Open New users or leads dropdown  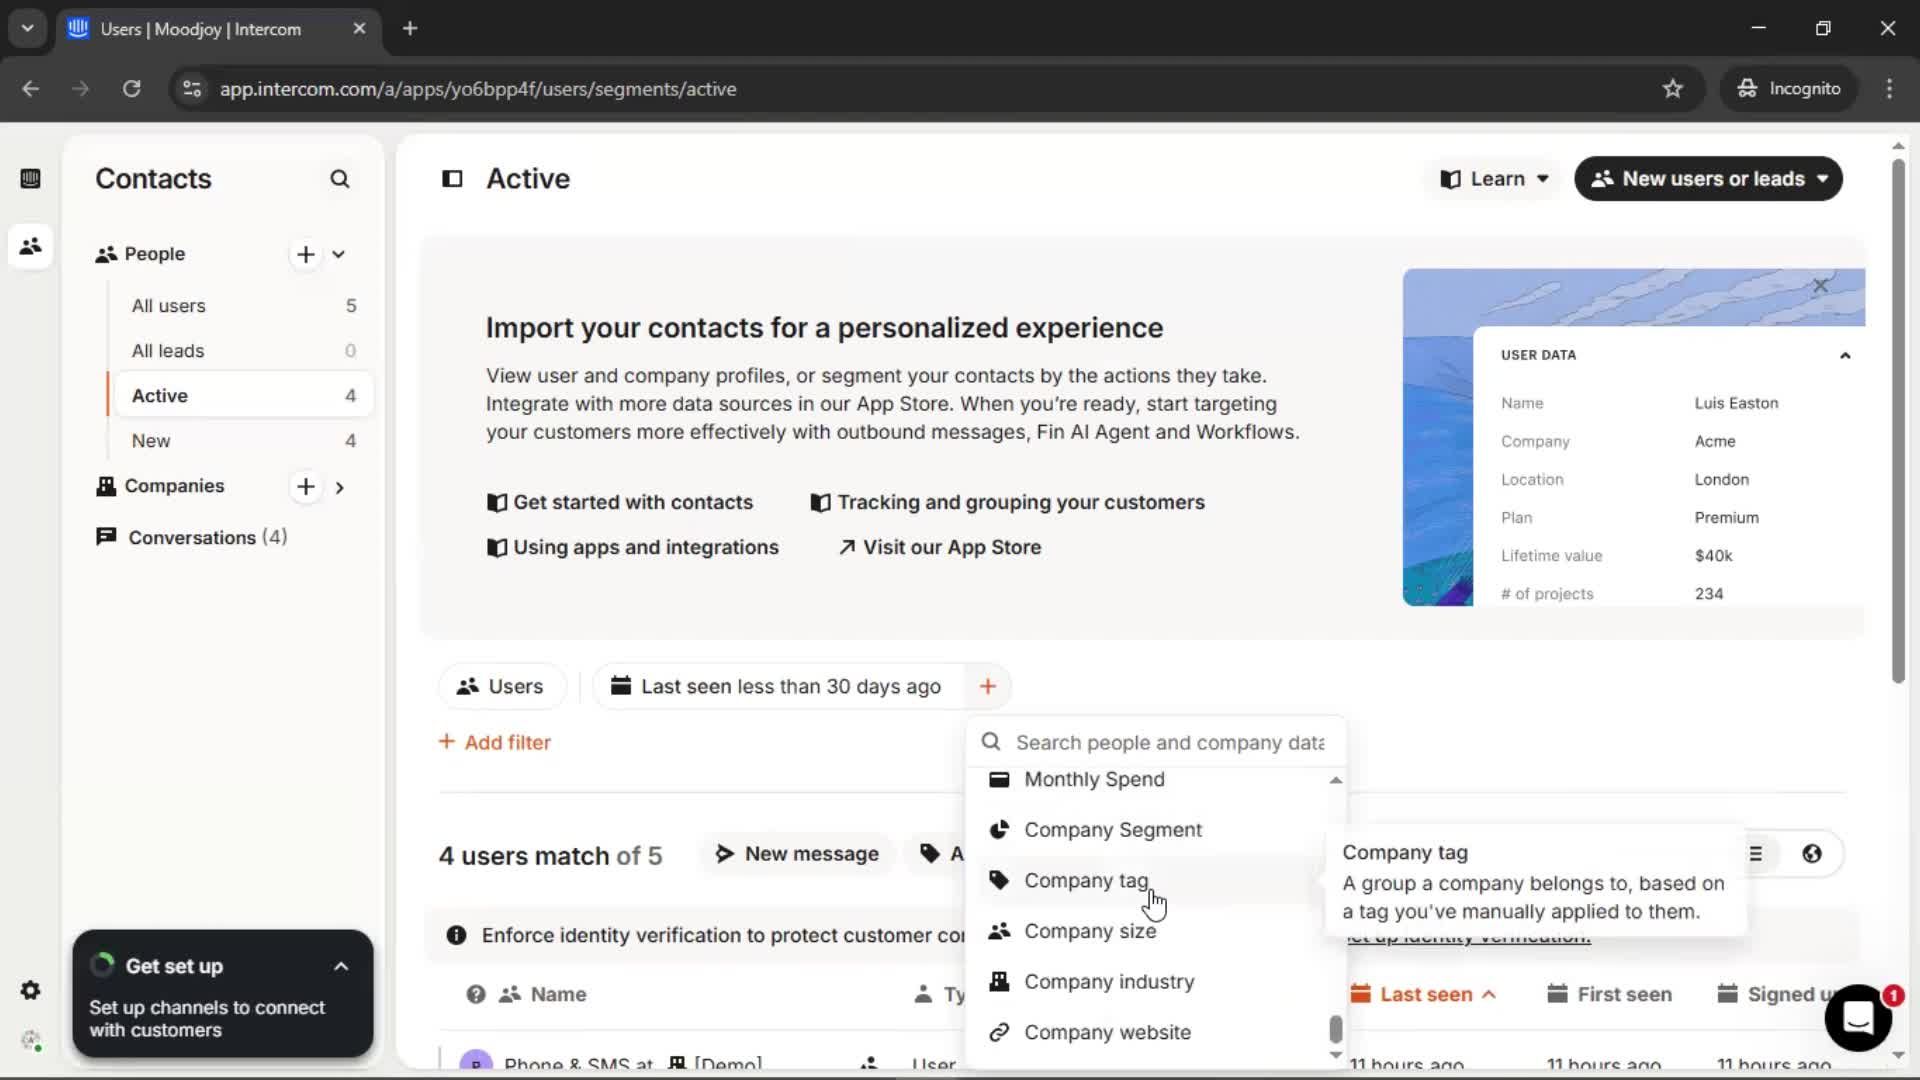tap(1709, 179)
